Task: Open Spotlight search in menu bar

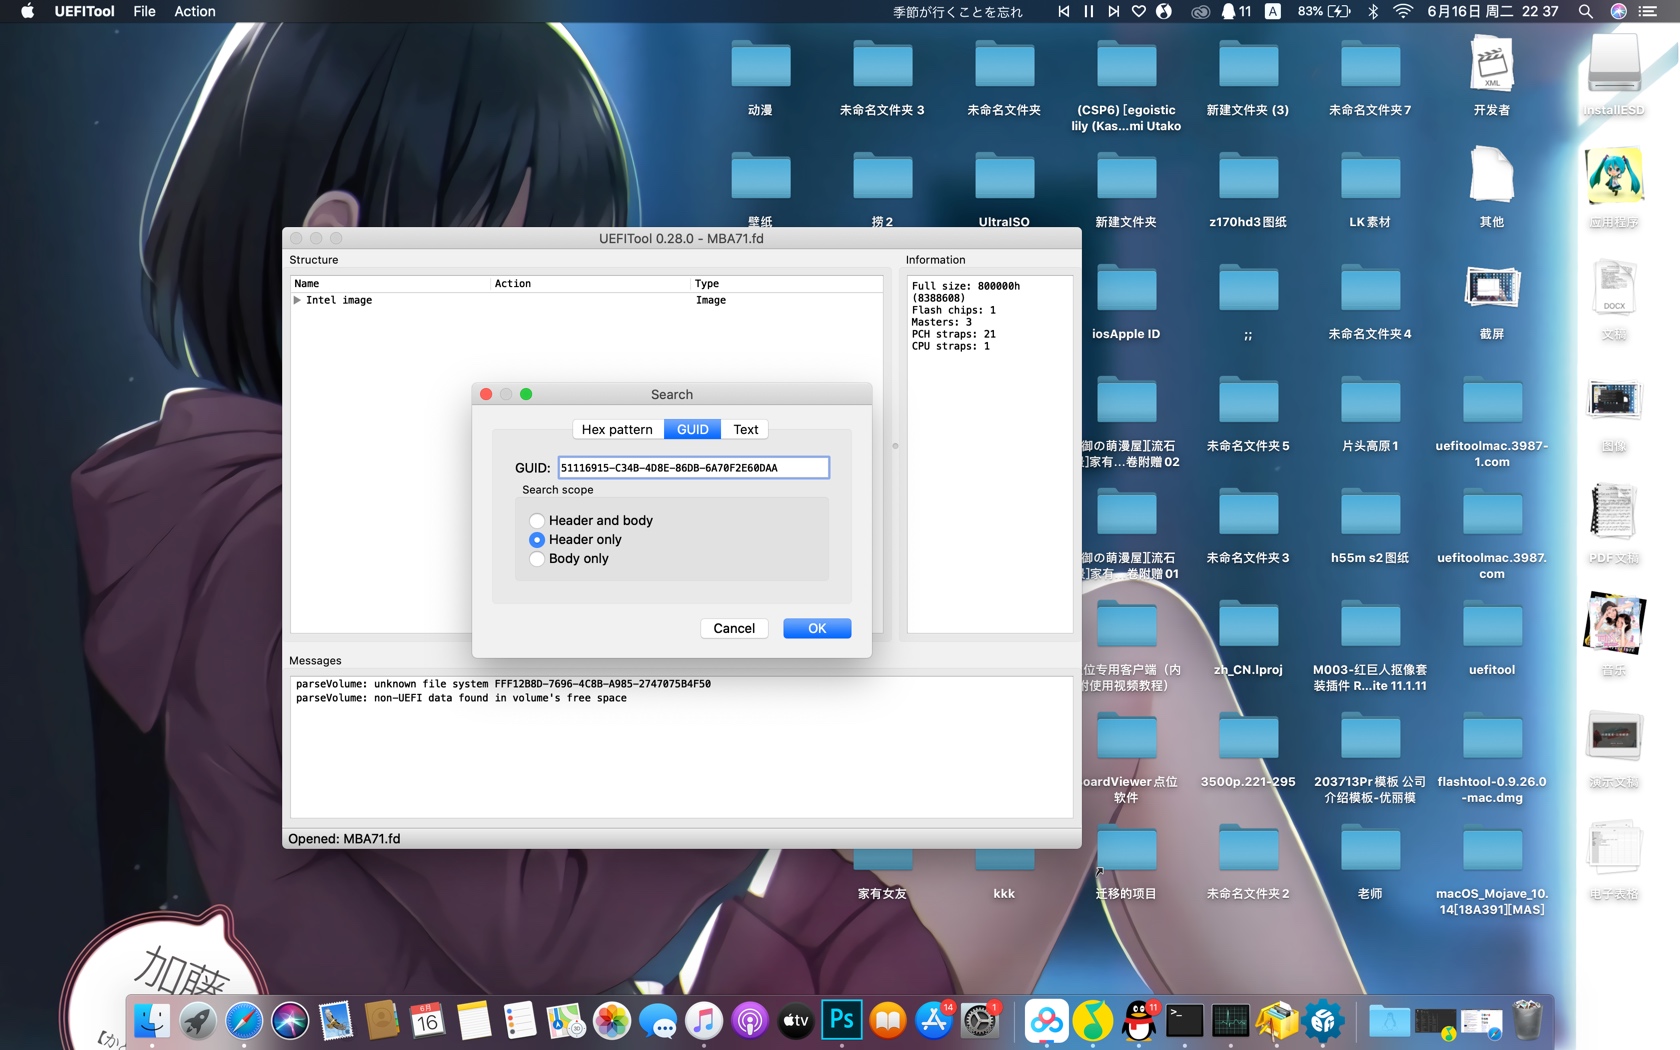Action: (1585, 11)
